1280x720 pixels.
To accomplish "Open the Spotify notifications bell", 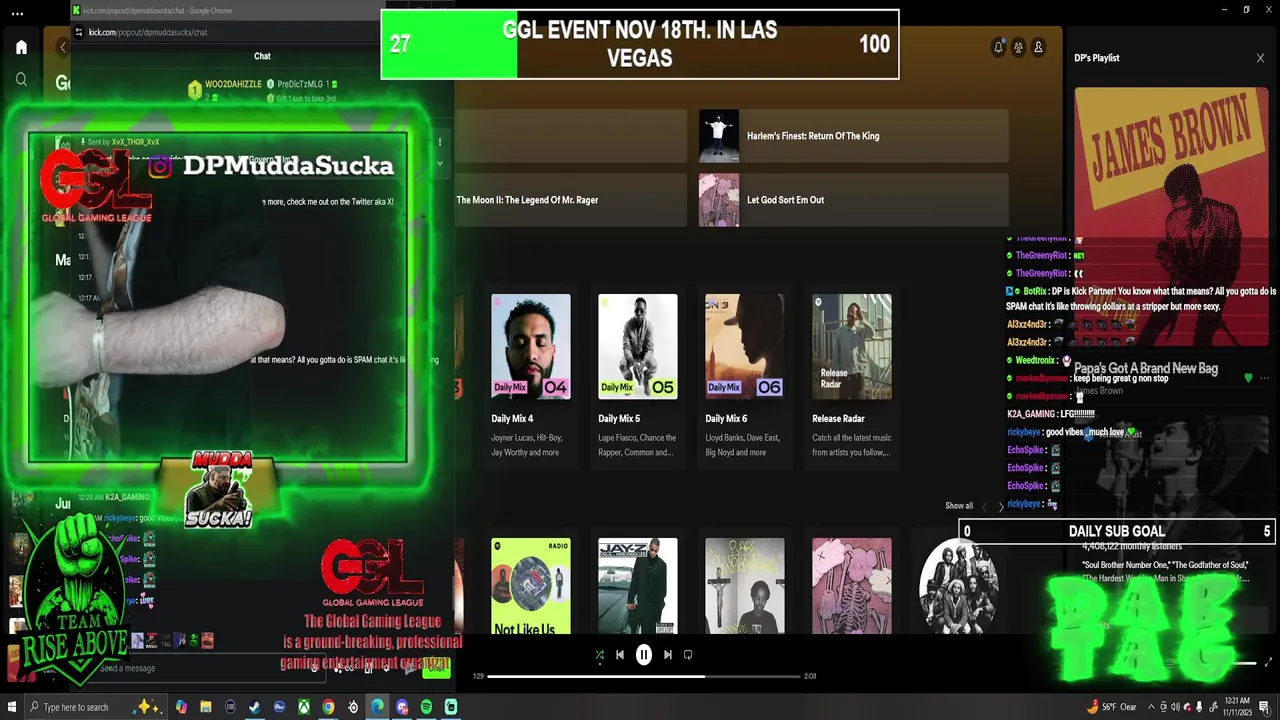I will click(x=998, y=47).
